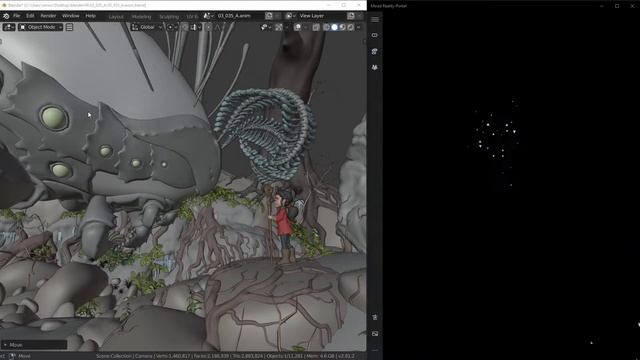Screen dimensions: 640x360
Task: Open the Object Mode dropdown
Action: [40, 27]
